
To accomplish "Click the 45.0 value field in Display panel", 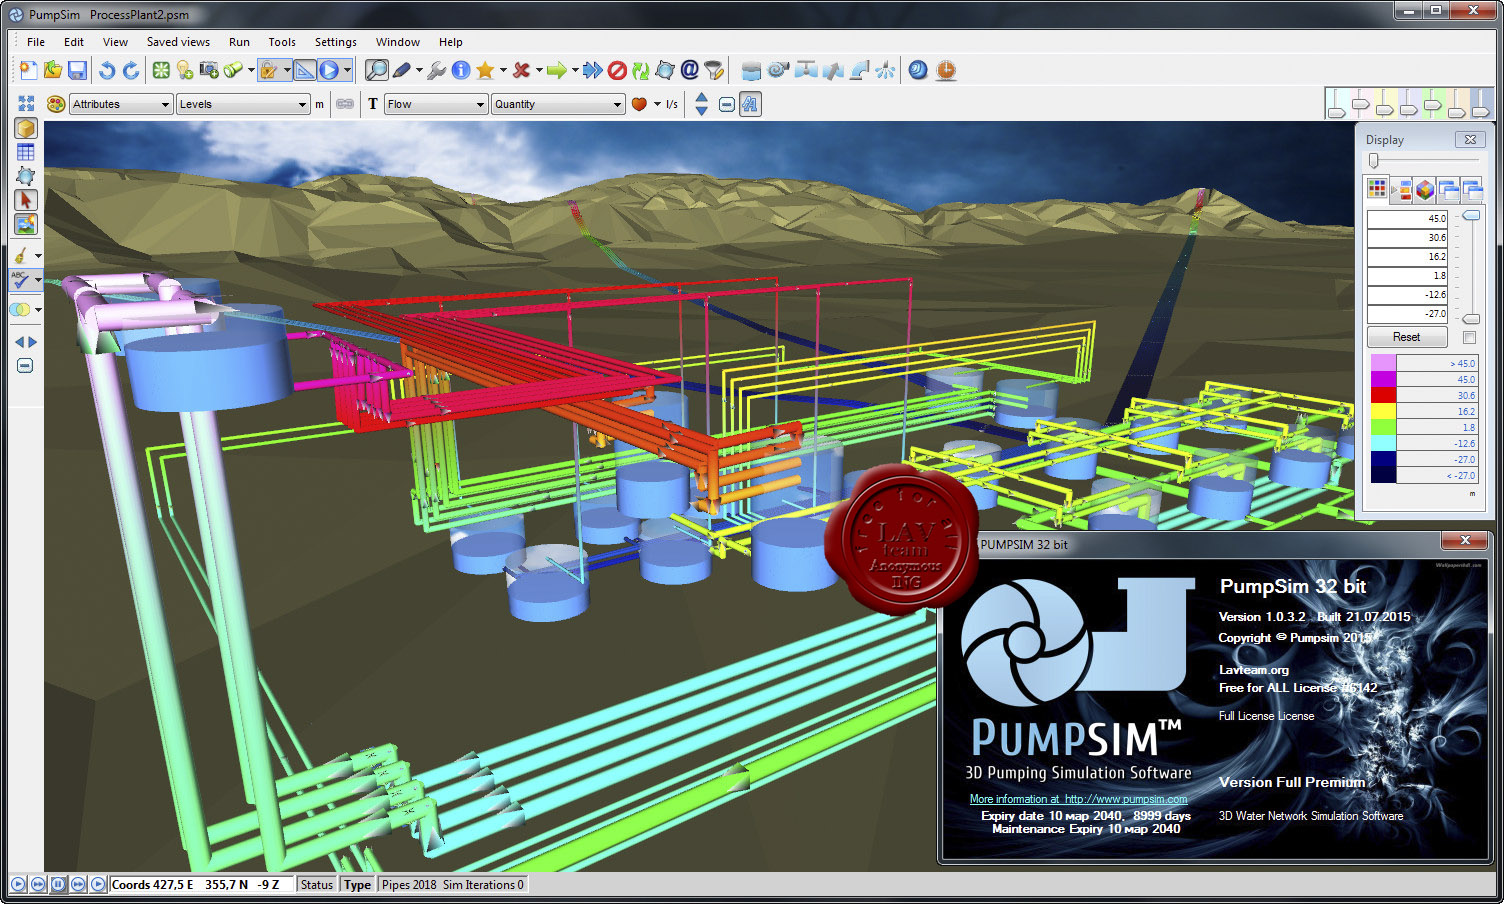I will pos(1407,218).
